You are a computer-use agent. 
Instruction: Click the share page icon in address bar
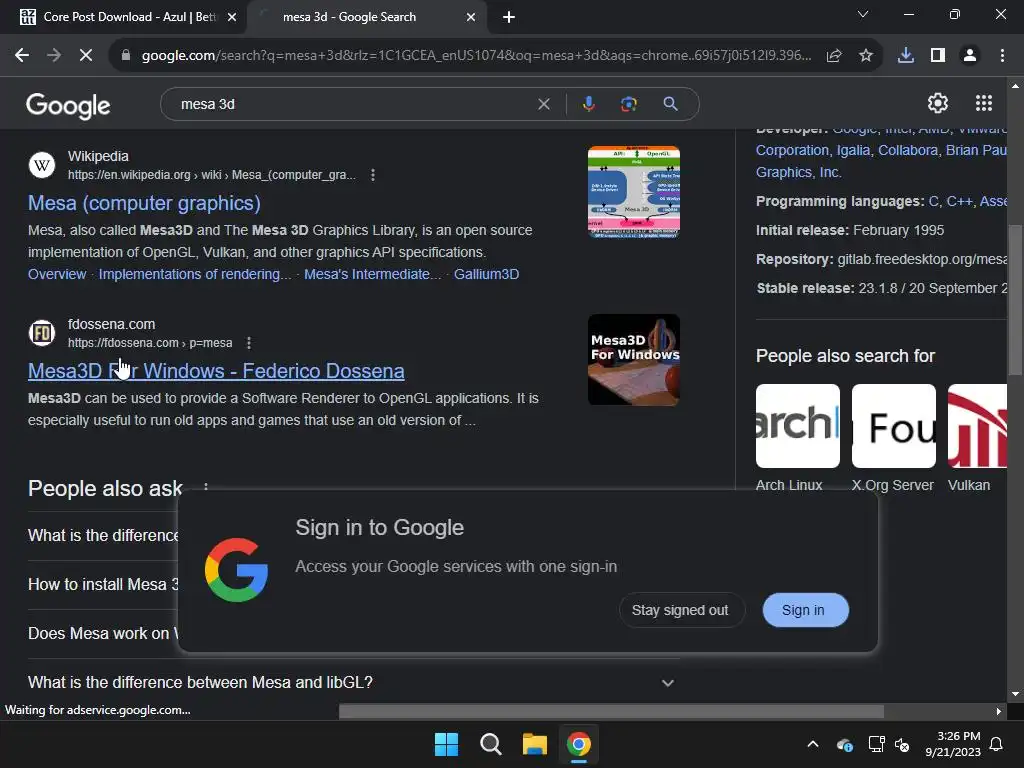834,56
